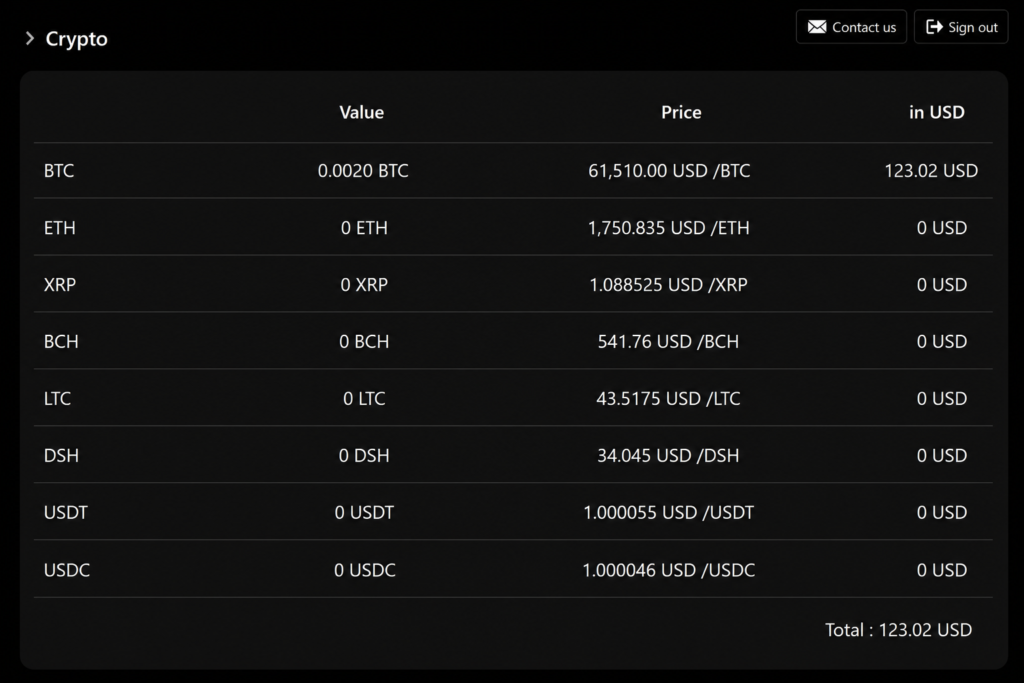The image size is (1024, 683).
Task: Select the USDT row label
Action: (x=65, y=513)
